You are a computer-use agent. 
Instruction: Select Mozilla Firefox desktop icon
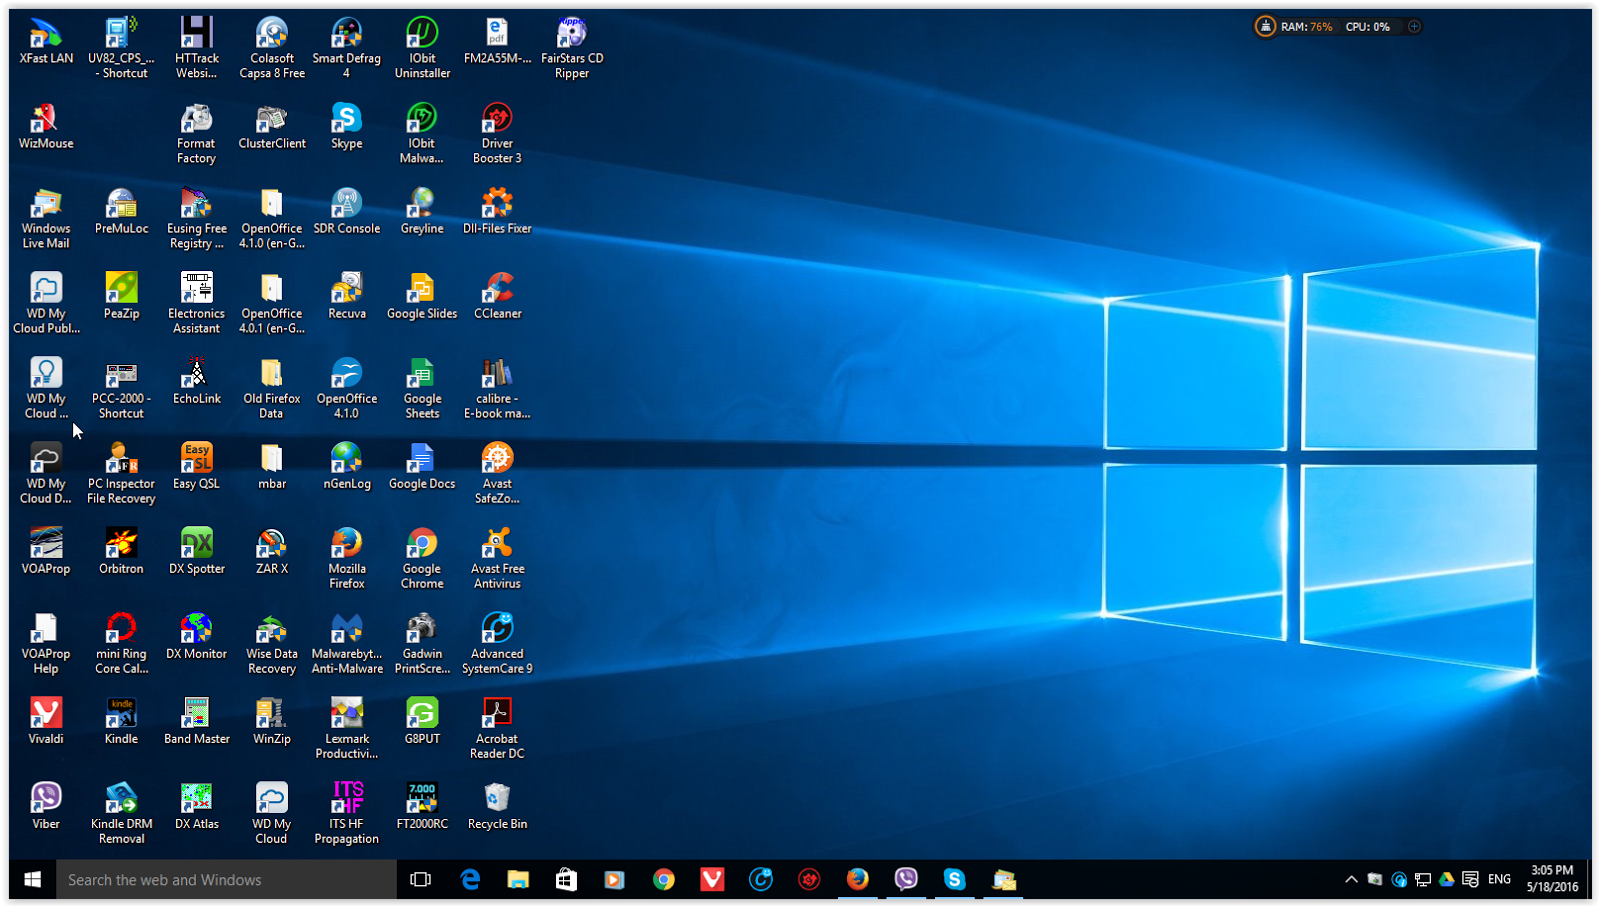pos(346,559)
